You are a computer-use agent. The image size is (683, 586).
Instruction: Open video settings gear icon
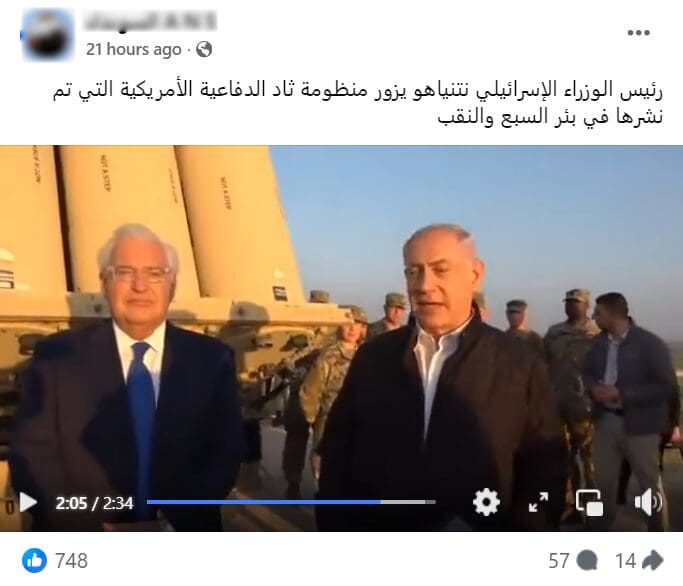(x=486, y=502)
